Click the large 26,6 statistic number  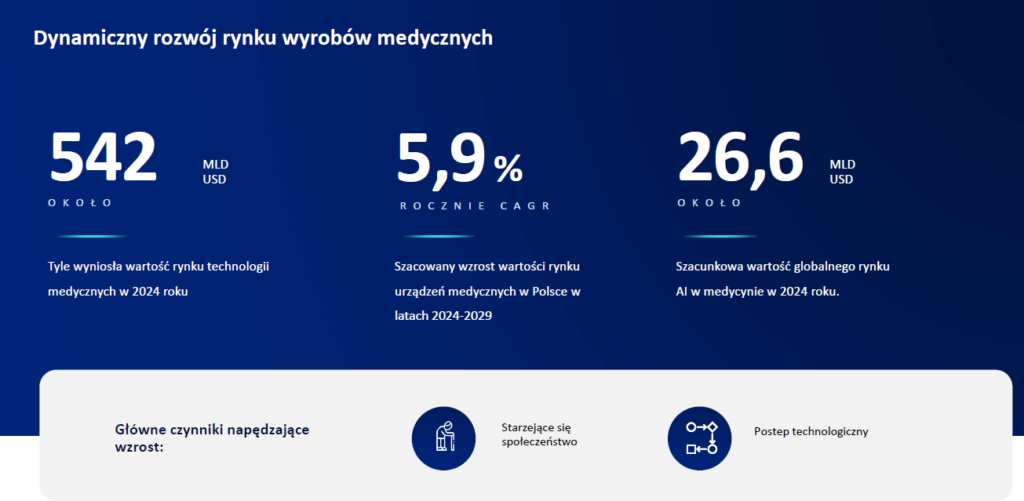[741, 158]
